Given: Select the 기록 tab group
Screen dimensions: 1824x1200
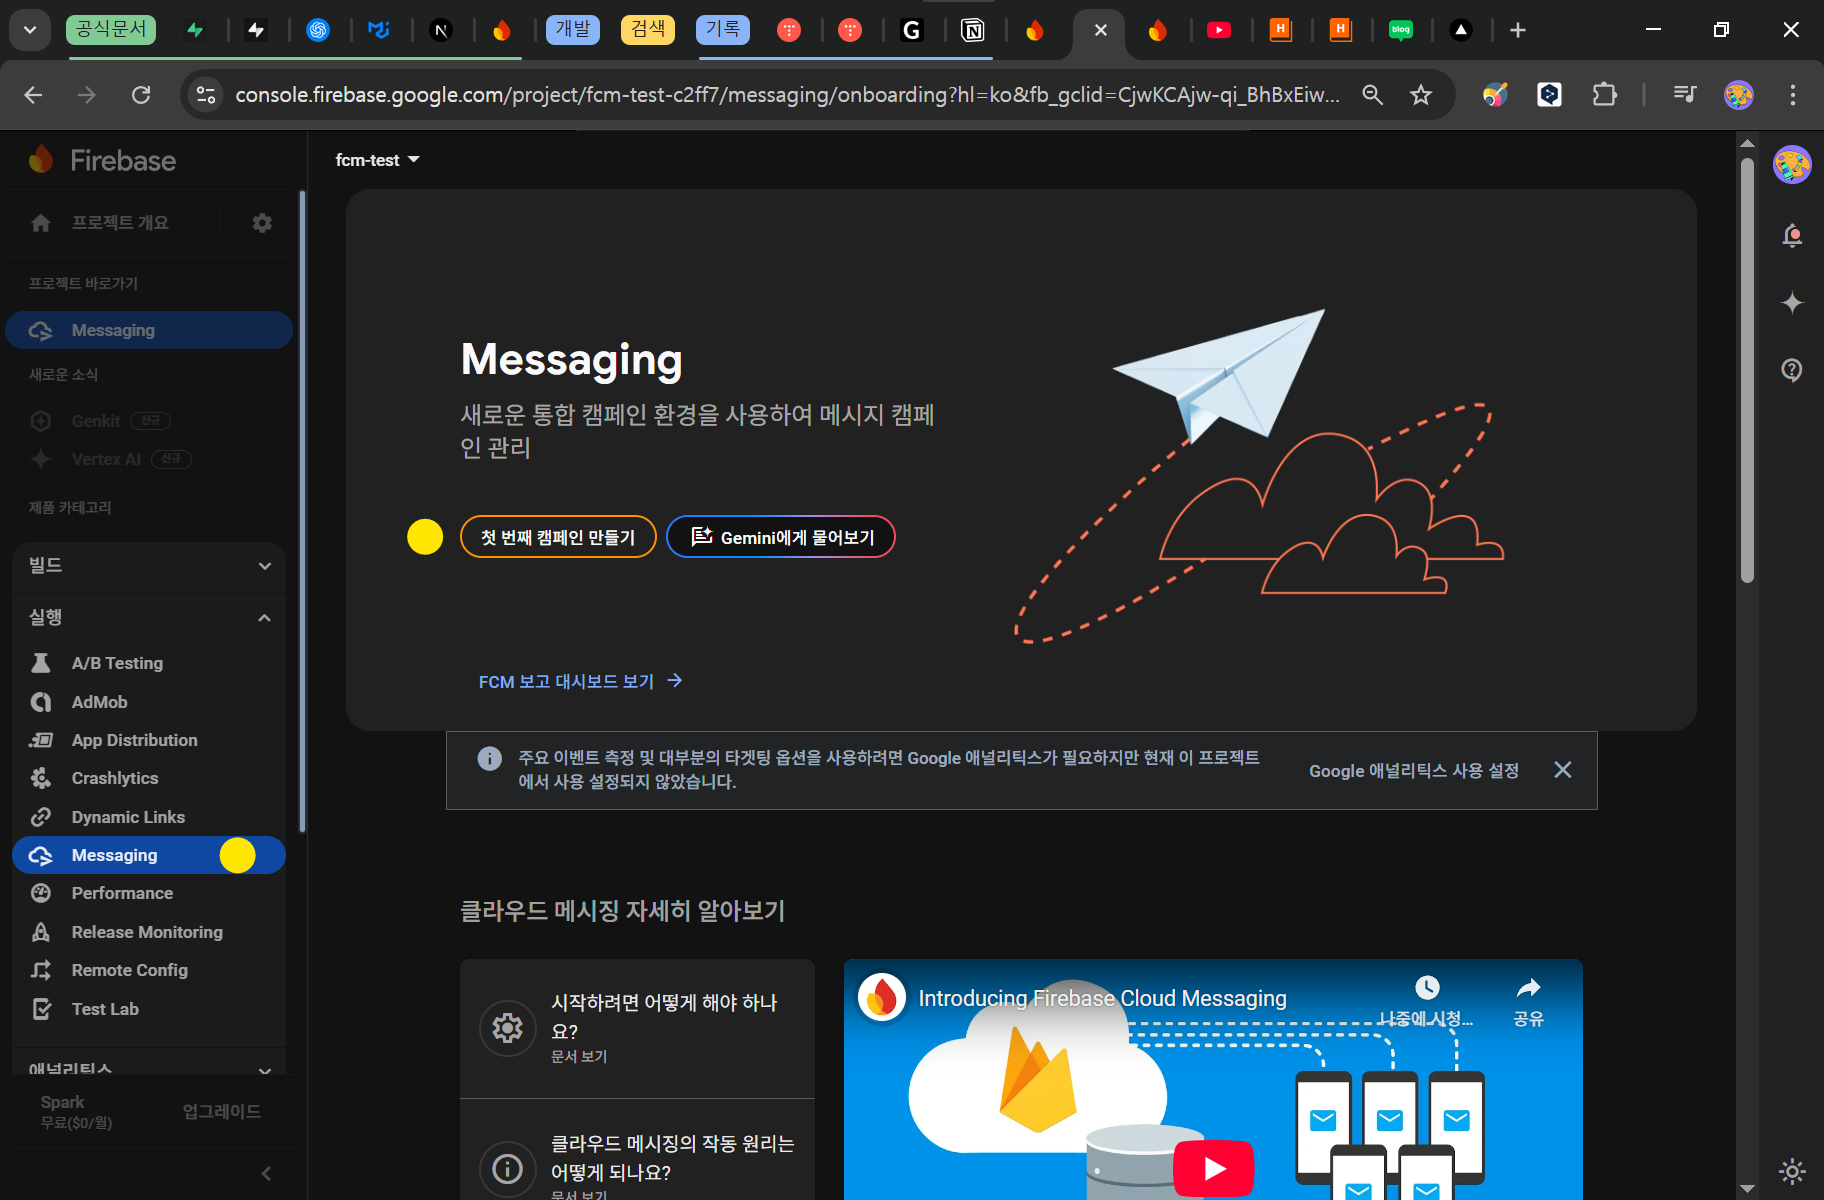Looking at the screenshot, I should [x=722, y=29].
